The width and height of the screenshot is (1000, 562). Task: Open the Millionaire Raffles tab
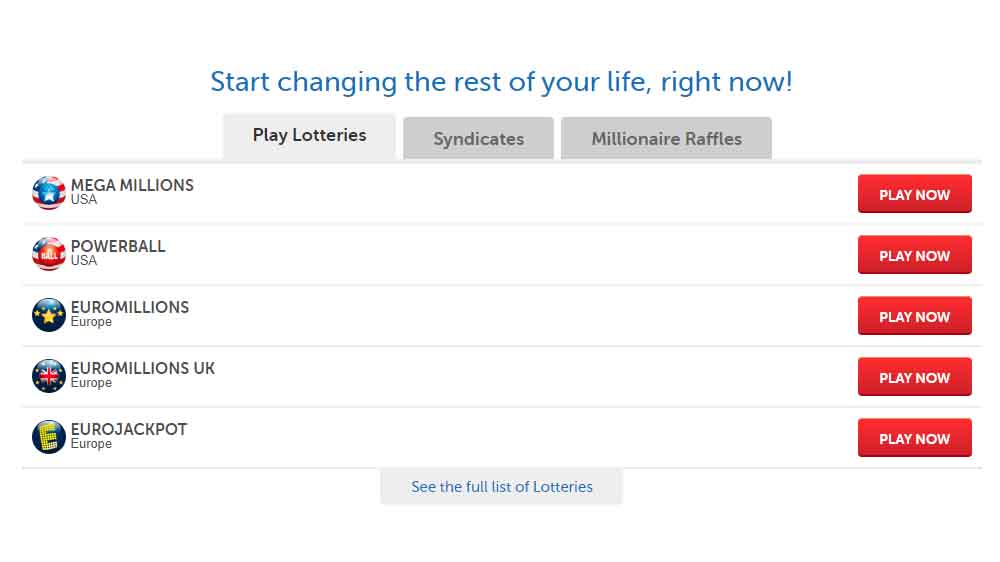[666, 138]
